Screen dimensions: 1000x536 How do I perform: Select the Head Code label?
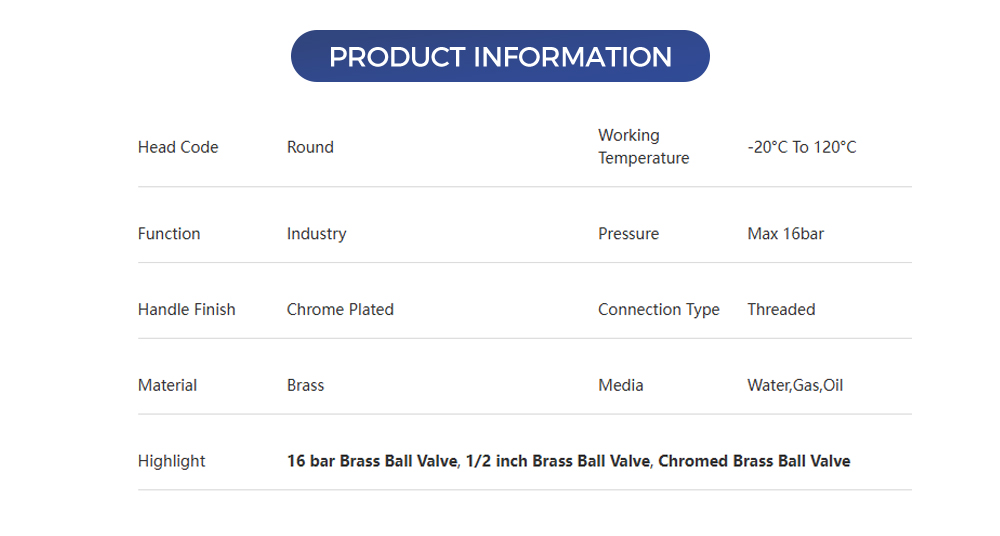(x=178, y=147)
